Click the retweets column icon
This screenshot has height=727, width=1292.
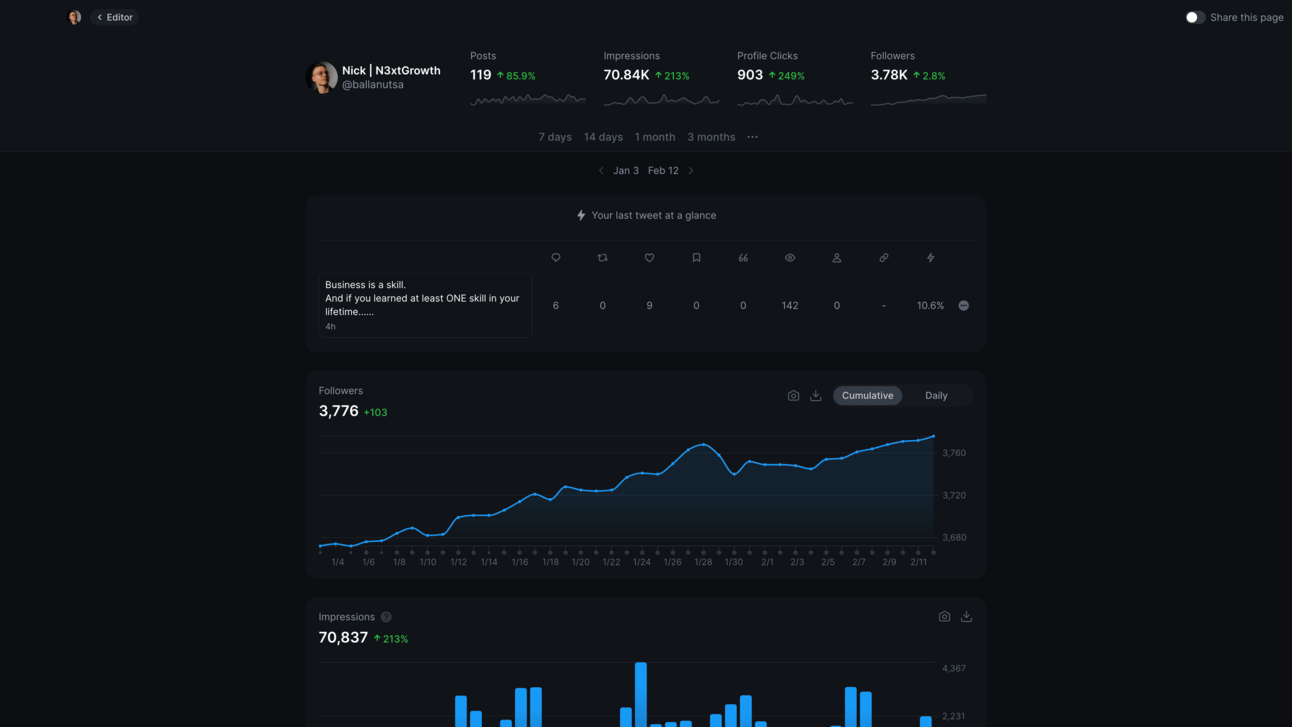point(602,258)
